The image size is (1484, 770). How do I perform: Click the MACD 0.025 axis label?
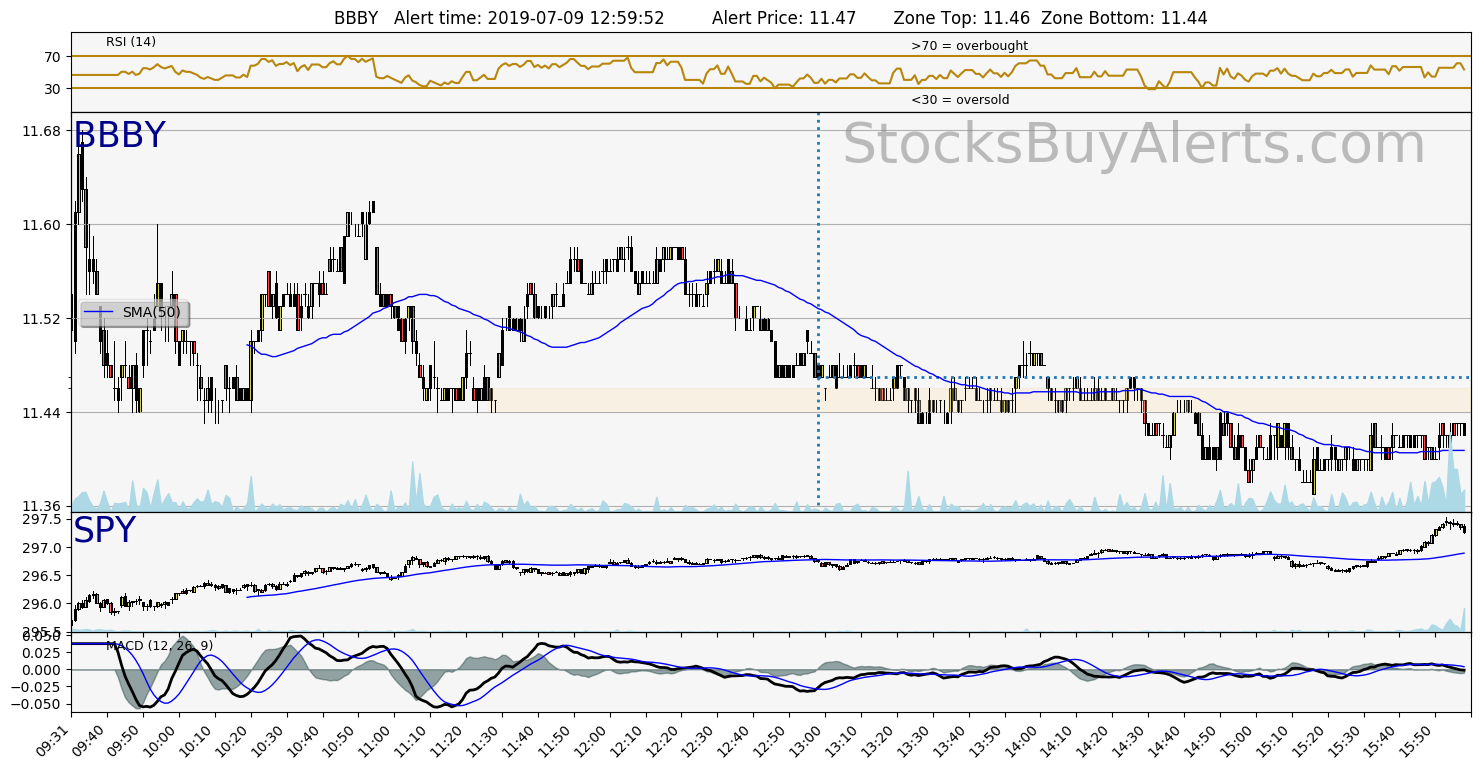pos(40,652)
